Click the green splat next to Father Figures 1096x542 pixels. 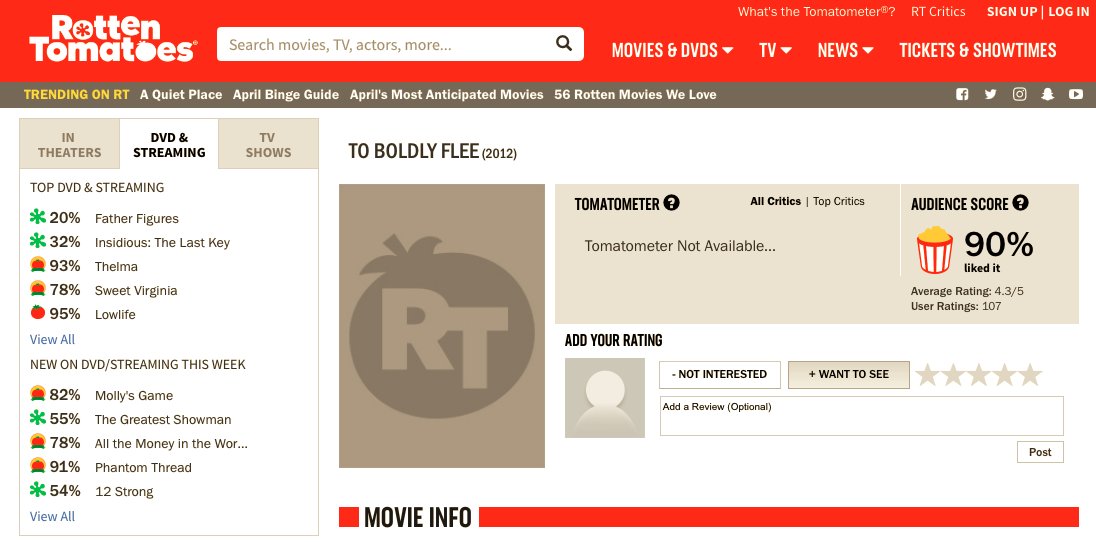coord(38,217)
